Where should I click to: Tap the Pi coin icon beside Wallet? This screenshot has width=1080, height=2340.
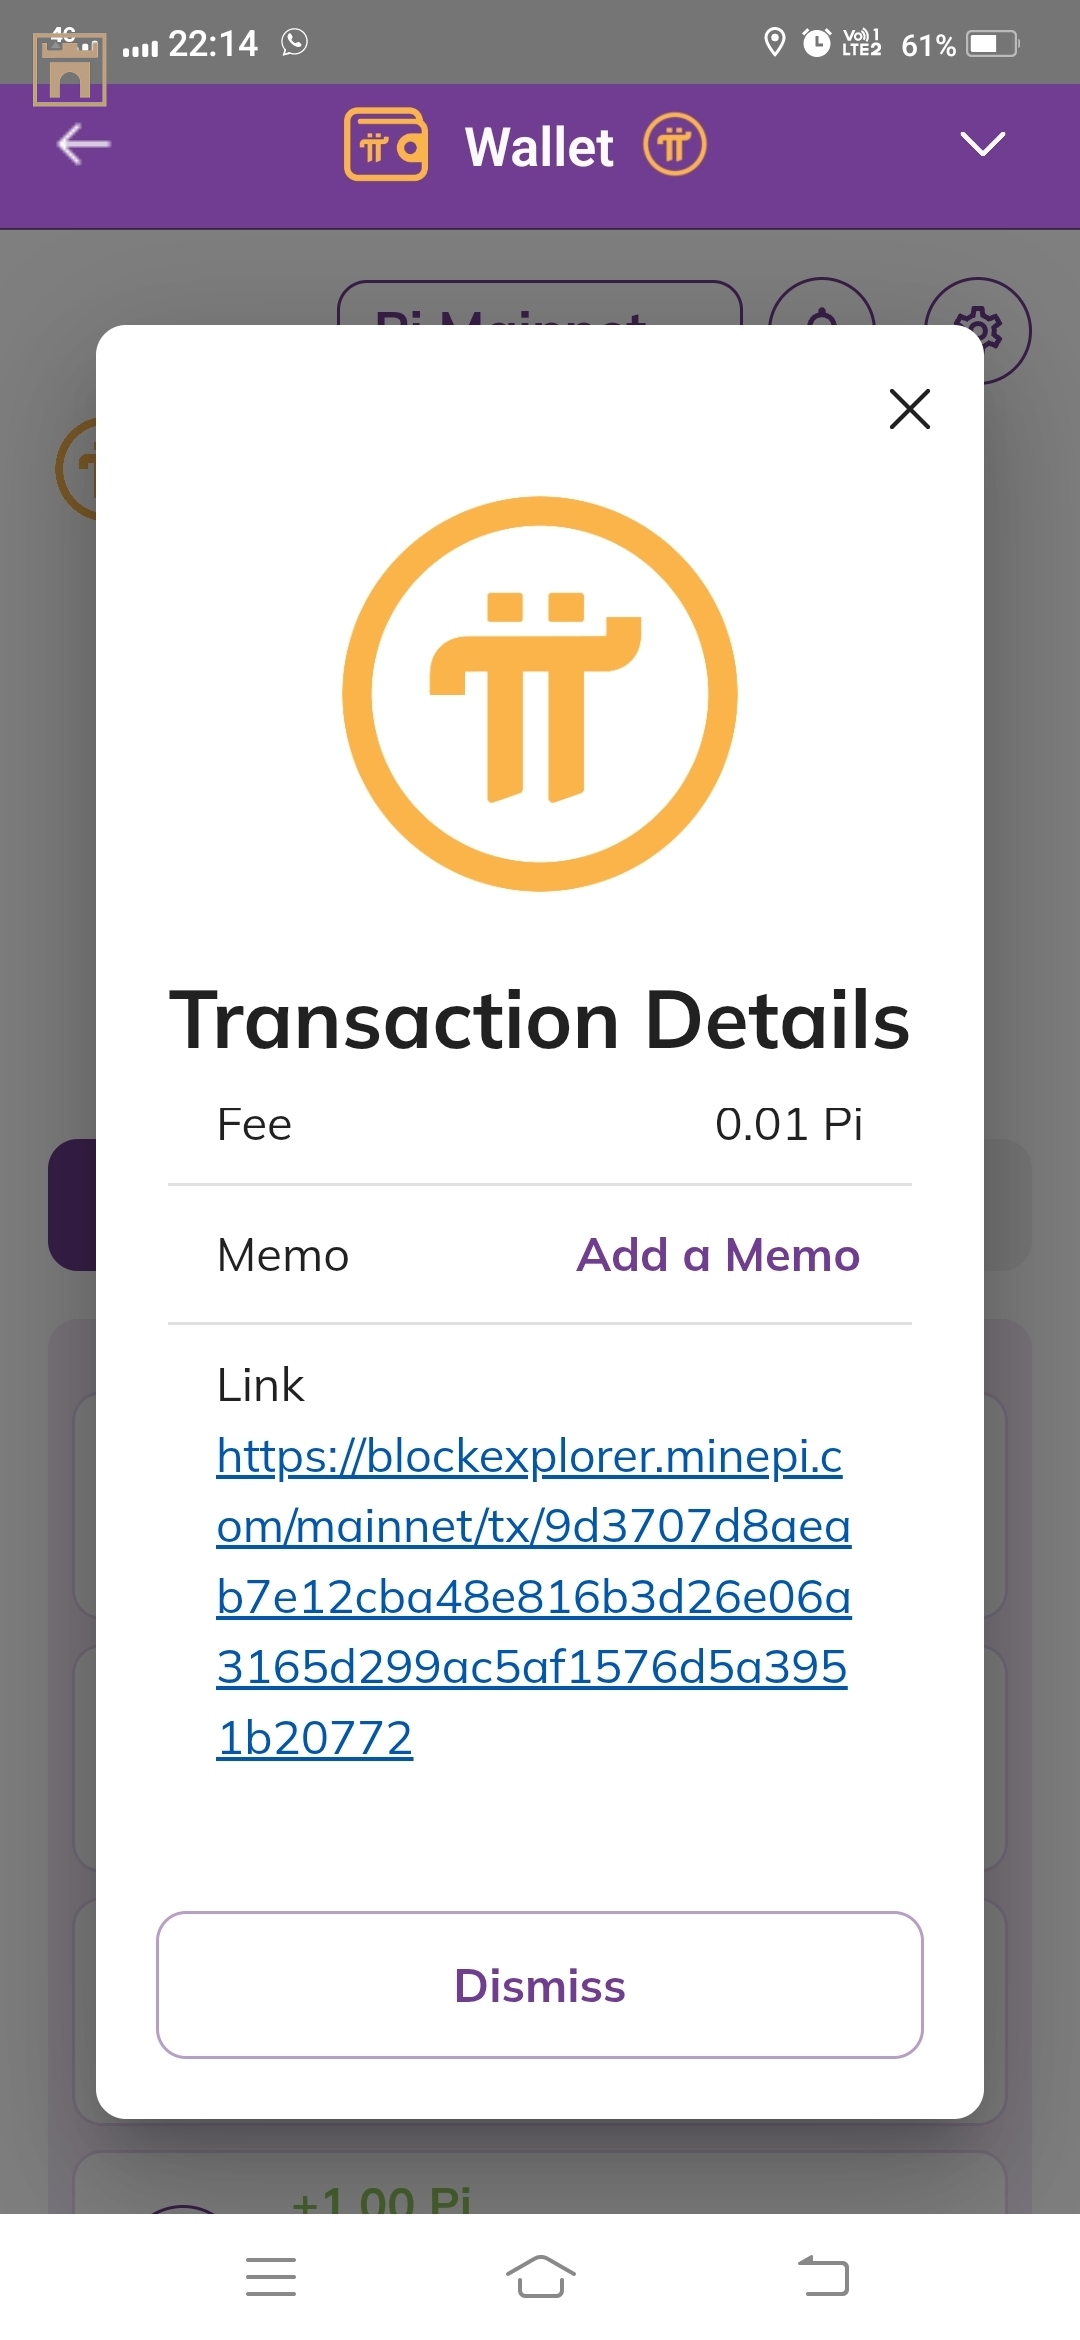(674, 144)
